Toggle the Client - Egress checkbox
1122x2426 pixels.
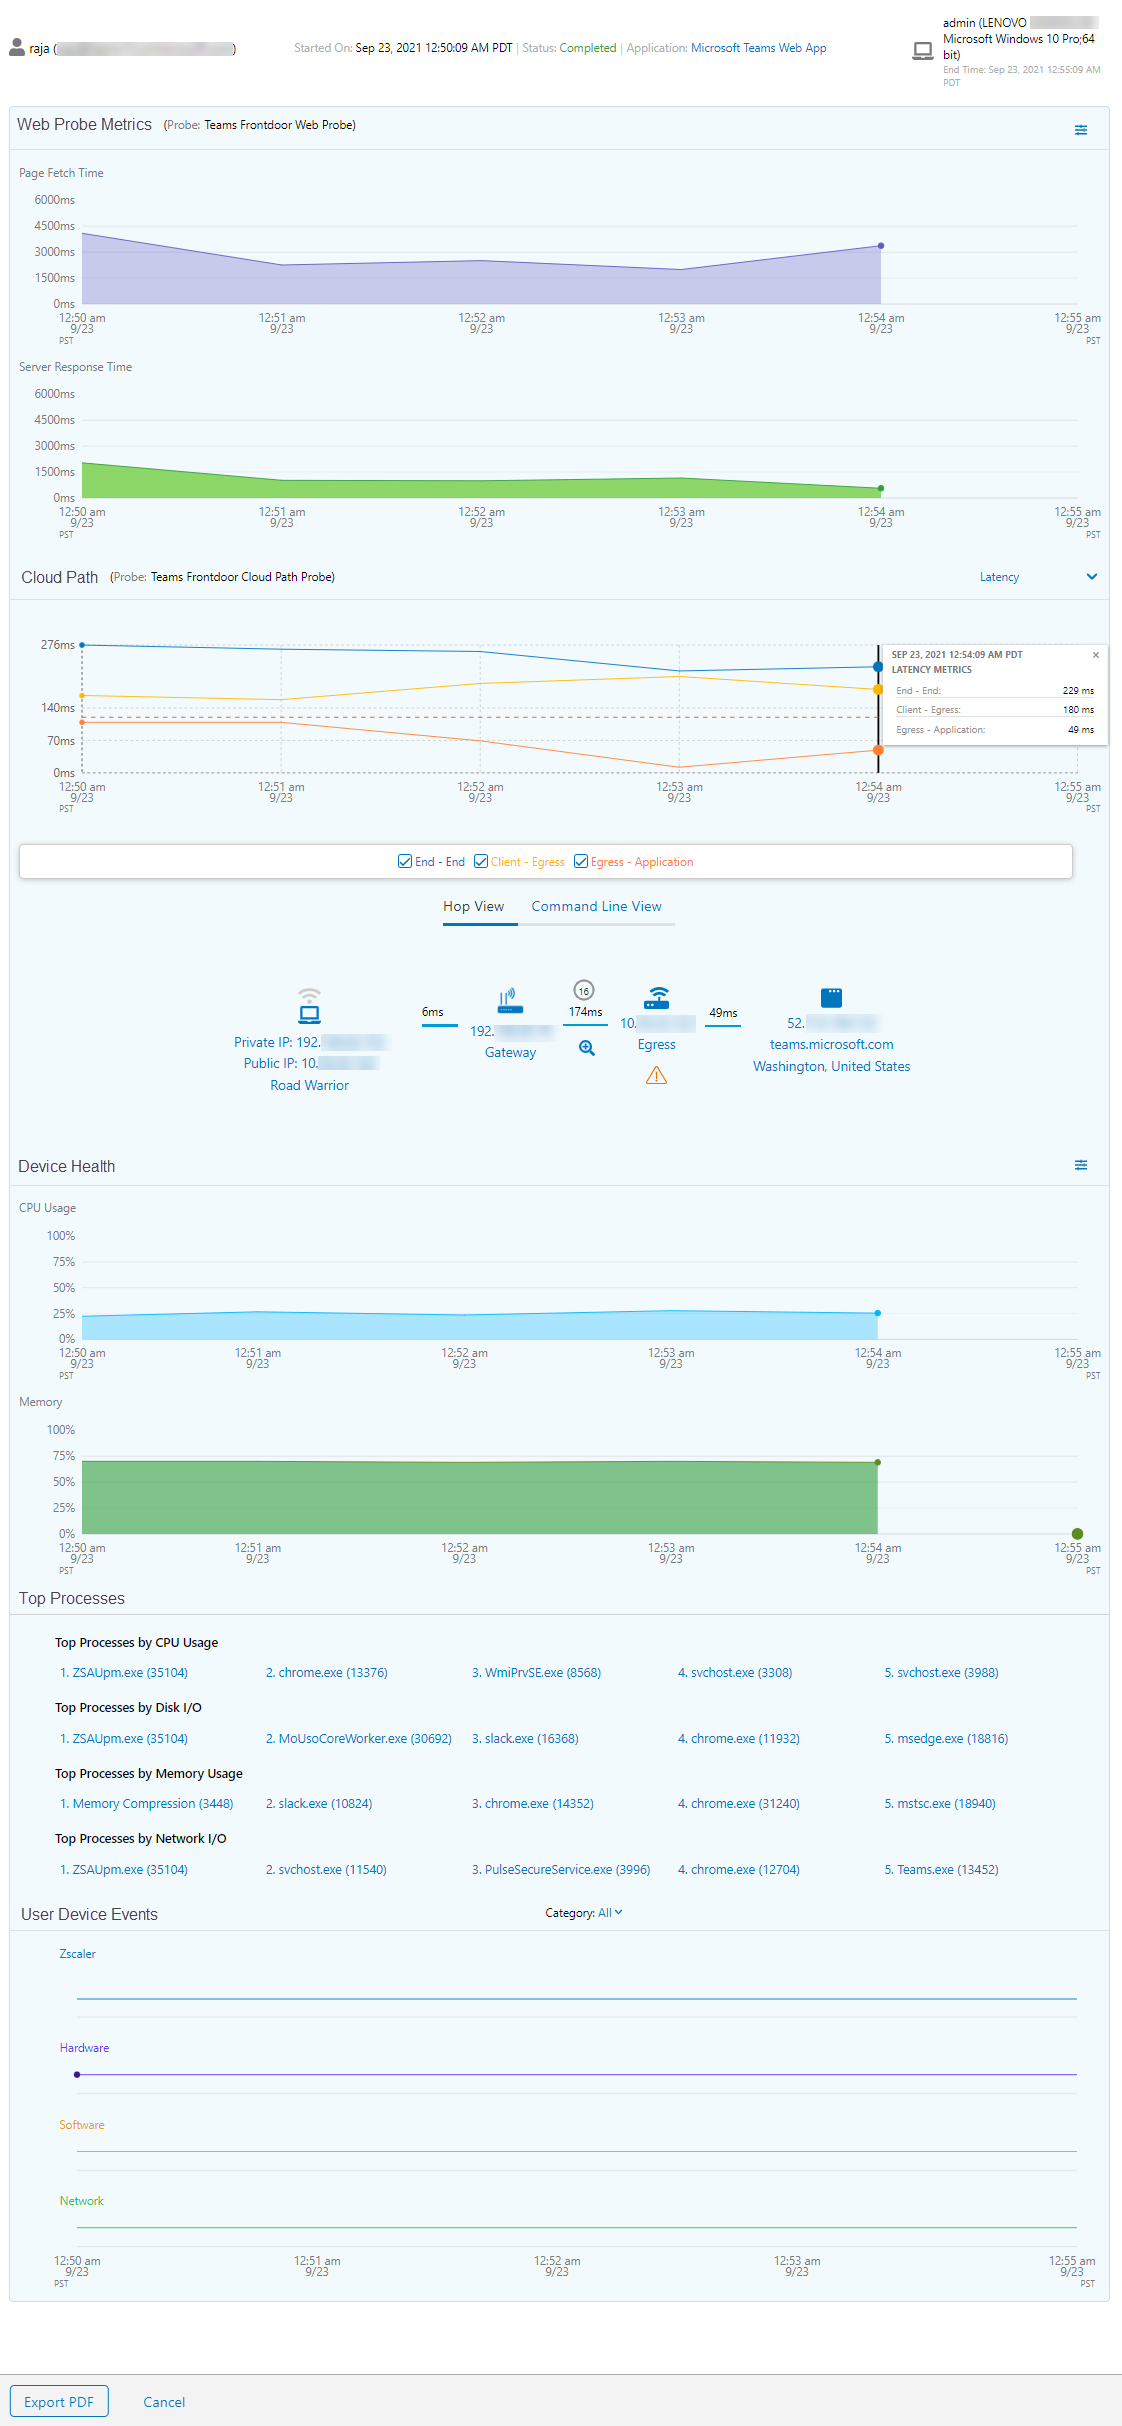481,861
